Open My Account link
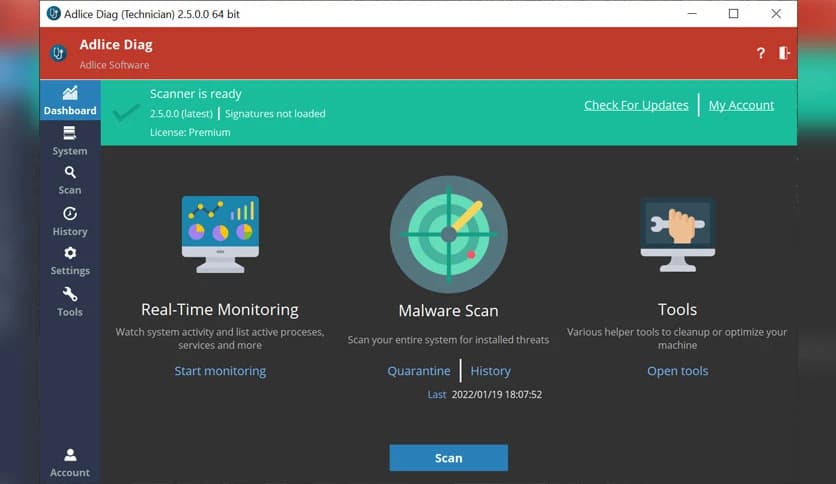The image size is (836, 484). (741, 105)
